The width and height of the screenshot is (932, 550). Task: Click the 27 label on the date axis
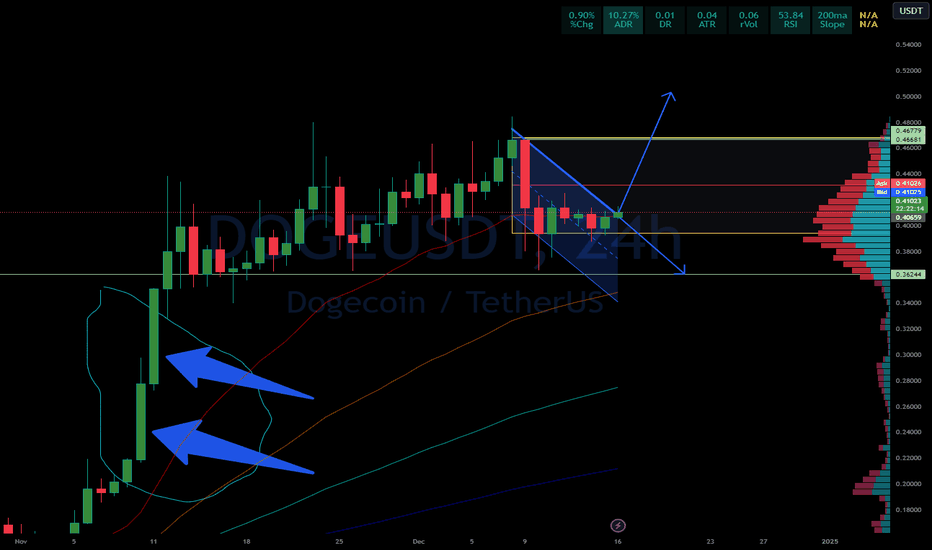point(763,542)
